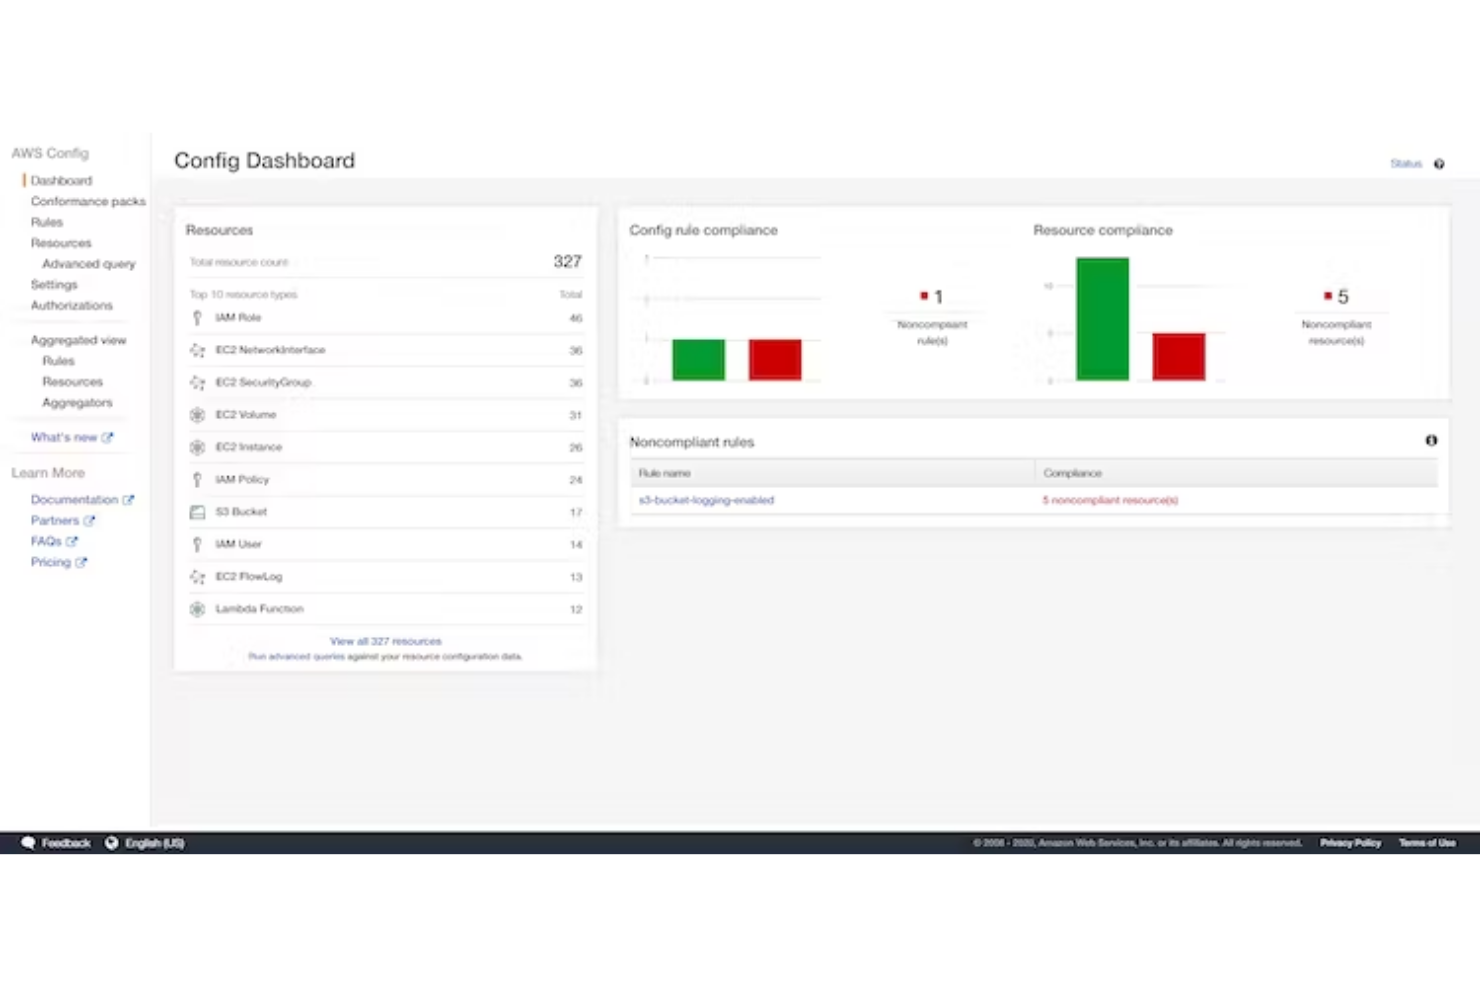Navigate to Settings in the sidebar

click(x=55, y=284)
